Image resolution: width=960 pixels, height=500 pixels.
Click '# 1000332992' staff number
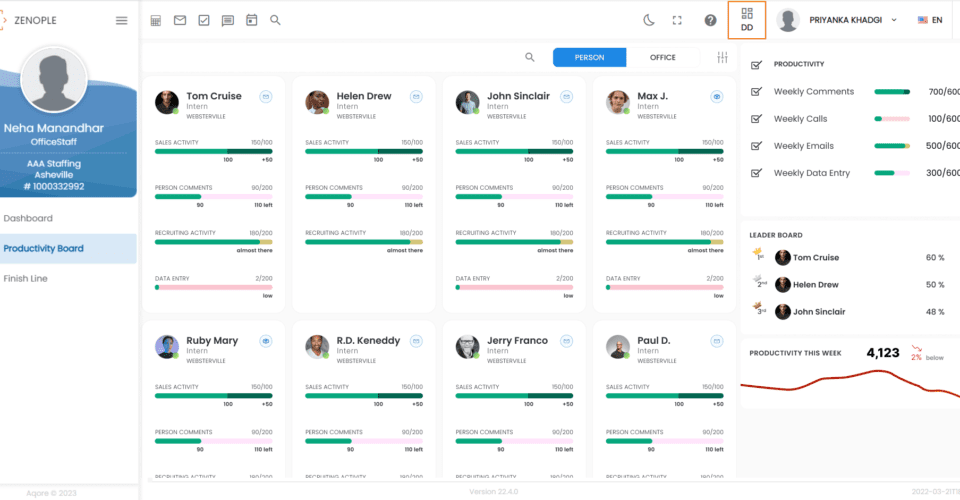click(x=54, y=186)
